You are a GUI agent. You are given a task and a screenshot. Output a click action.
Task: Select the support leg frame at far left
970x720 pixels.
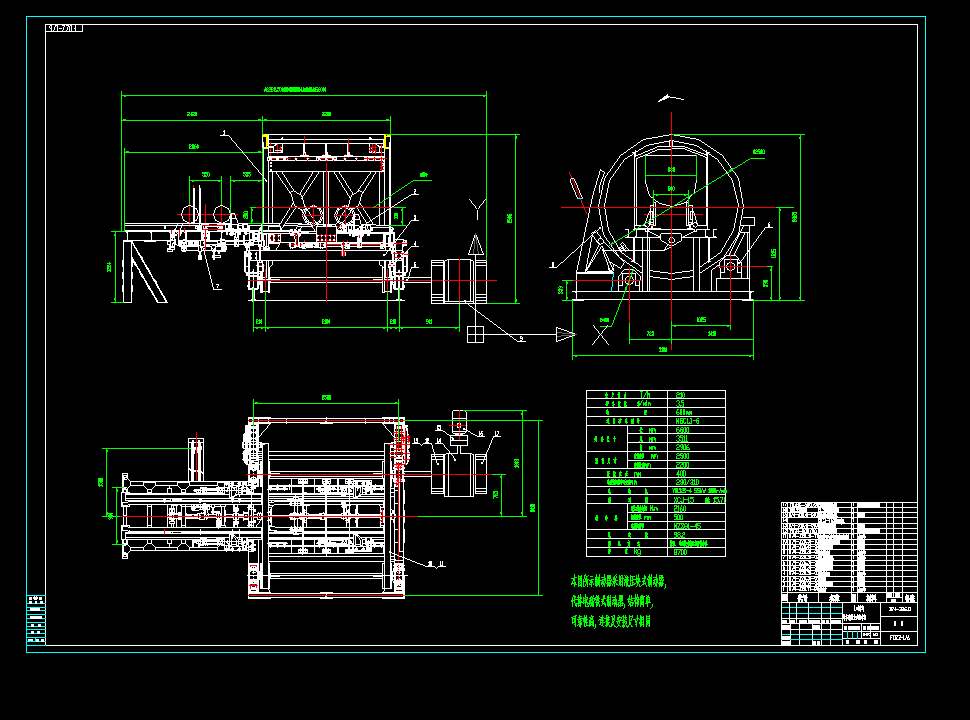point(144,271)
